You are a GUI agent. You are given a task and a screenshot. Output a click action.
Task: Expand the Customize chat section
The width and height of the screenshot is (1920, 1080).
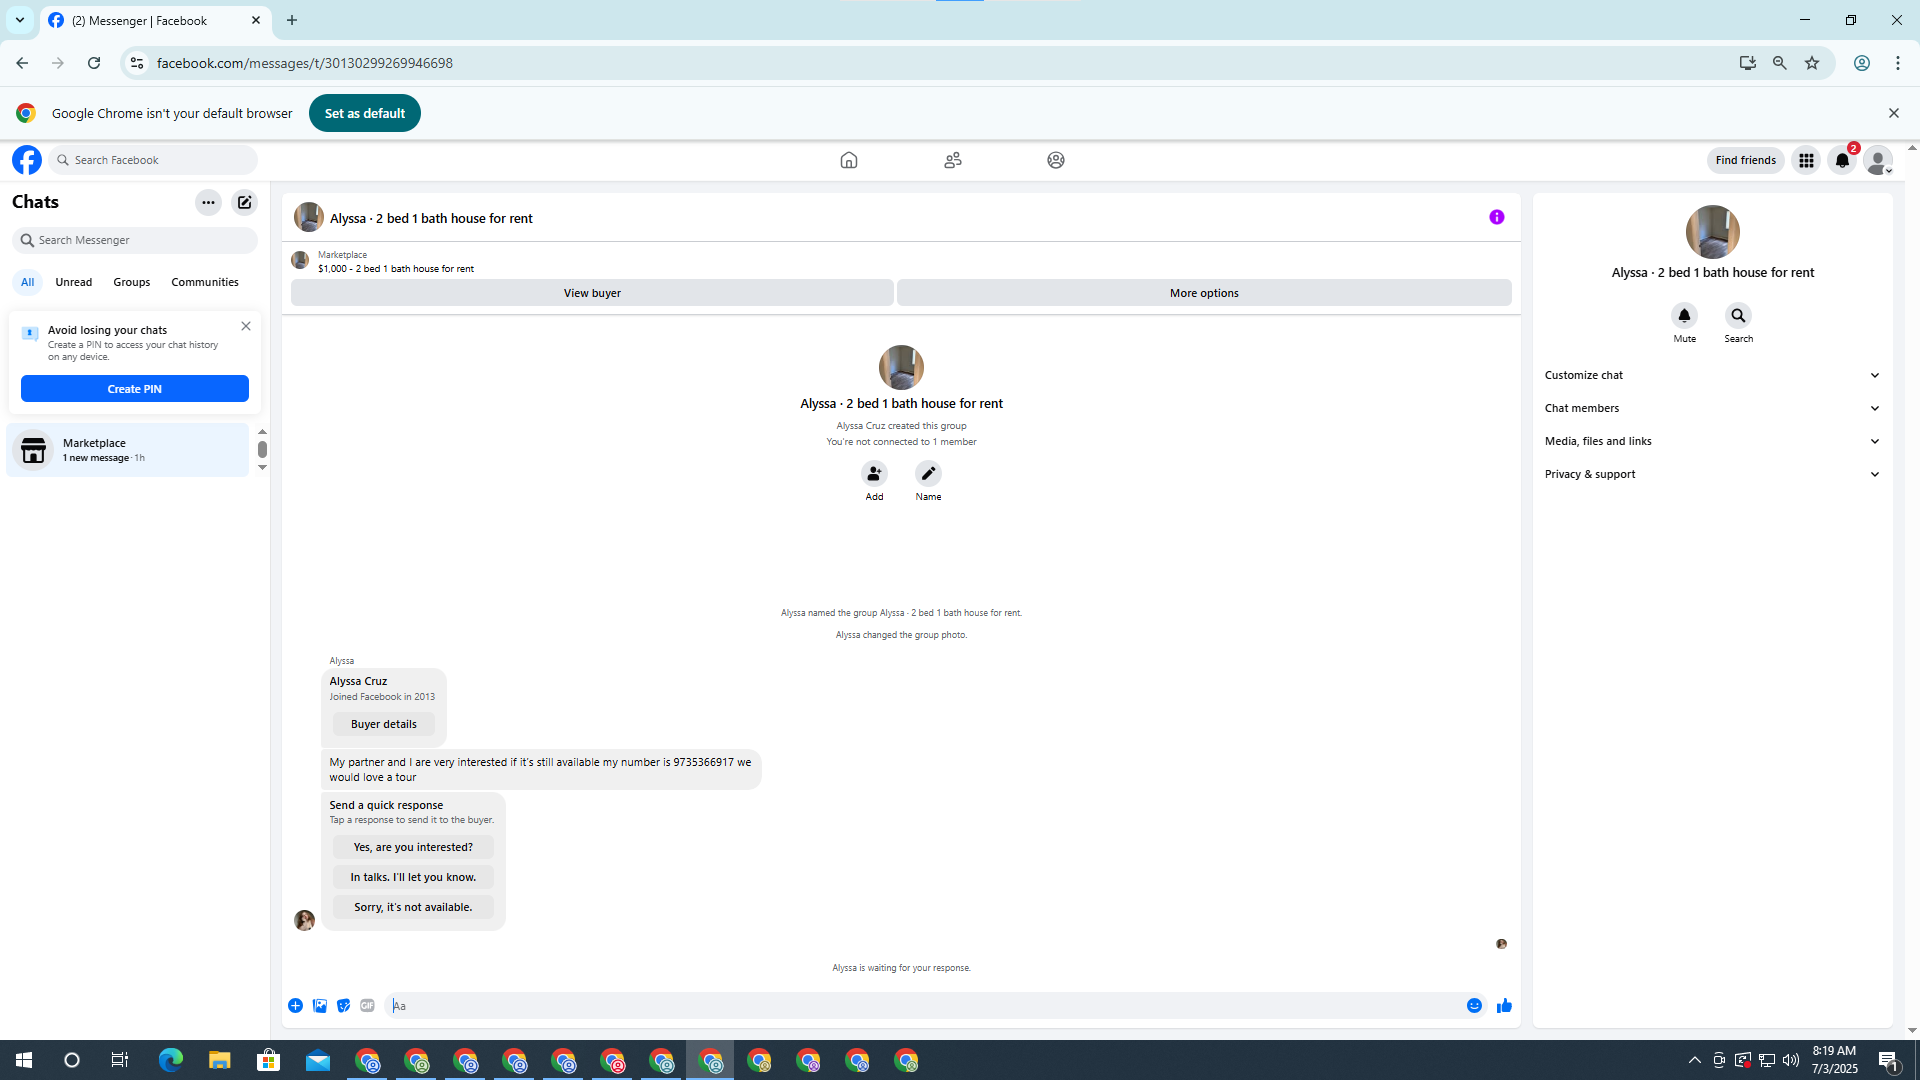click(1711, 375)
